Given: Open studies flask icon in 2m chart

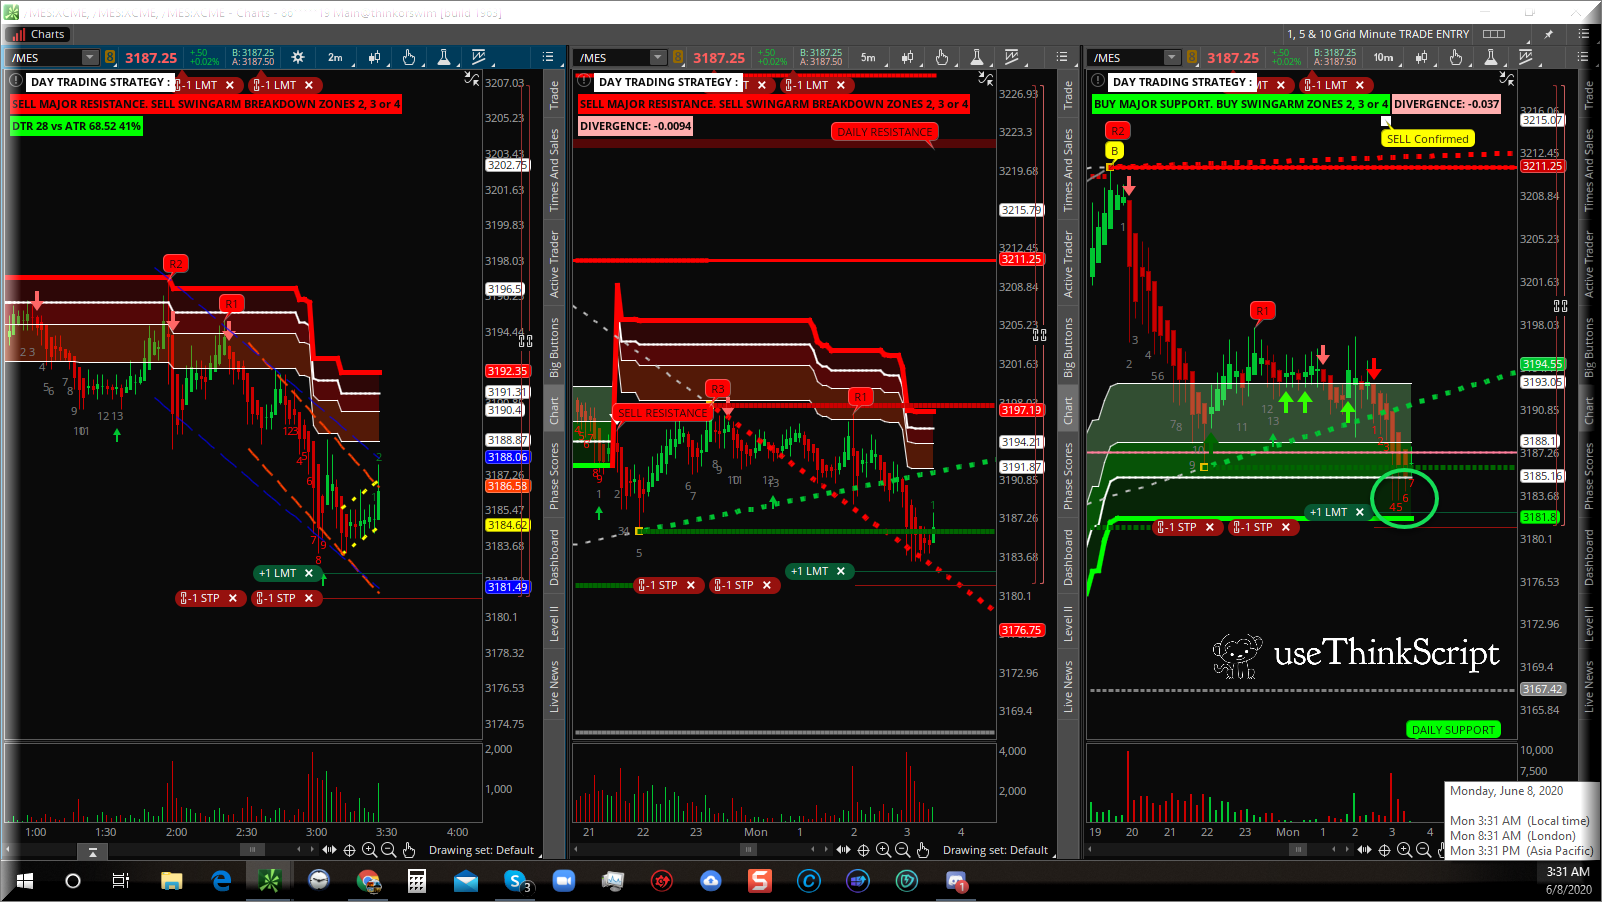Looking at the screenshot, I should [444, 57].
